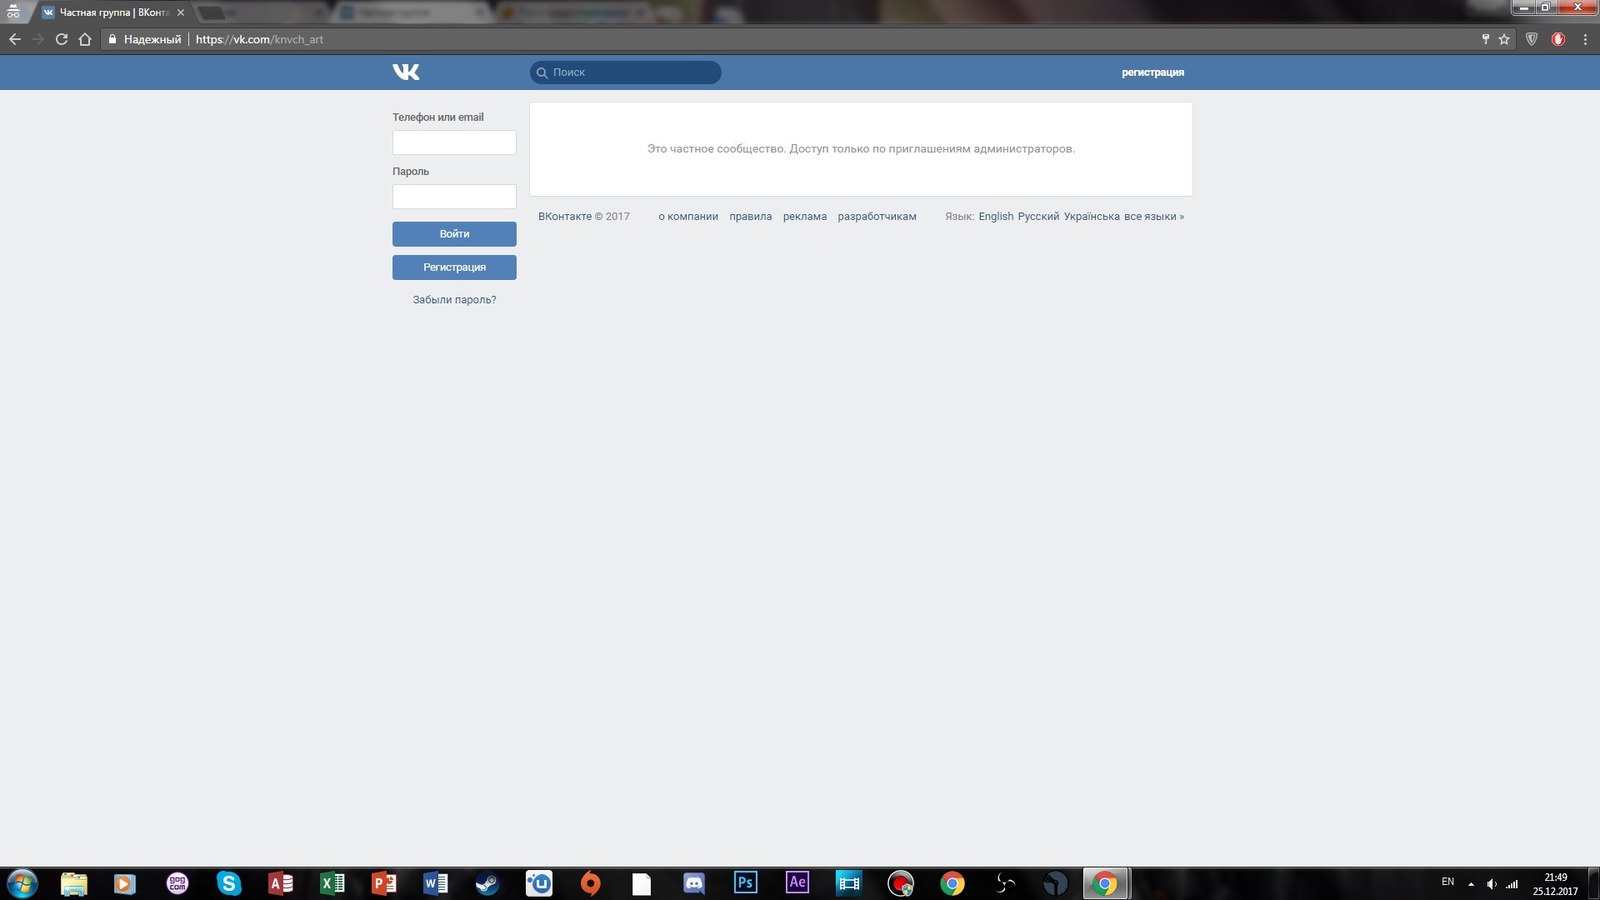Switch site language to Русский
Viewport: 1600px width, 900px height.
pyautogui.click(x=1038, y=216)
